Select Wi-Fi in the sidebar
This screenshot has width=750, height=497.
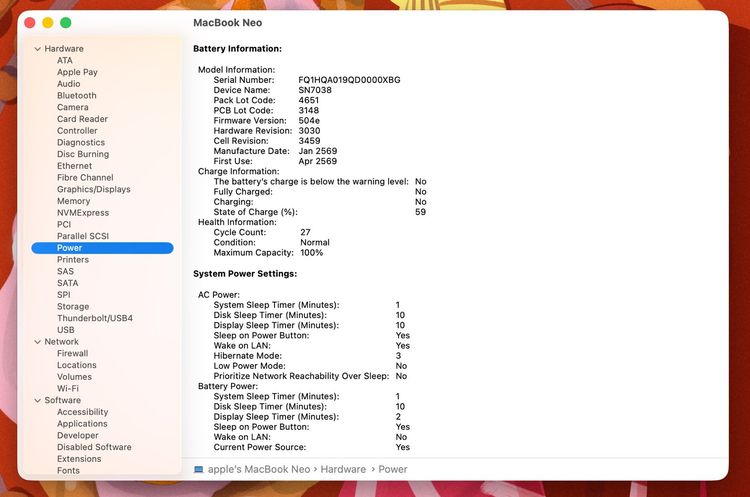pyautogui.click(x=67, y=388)
